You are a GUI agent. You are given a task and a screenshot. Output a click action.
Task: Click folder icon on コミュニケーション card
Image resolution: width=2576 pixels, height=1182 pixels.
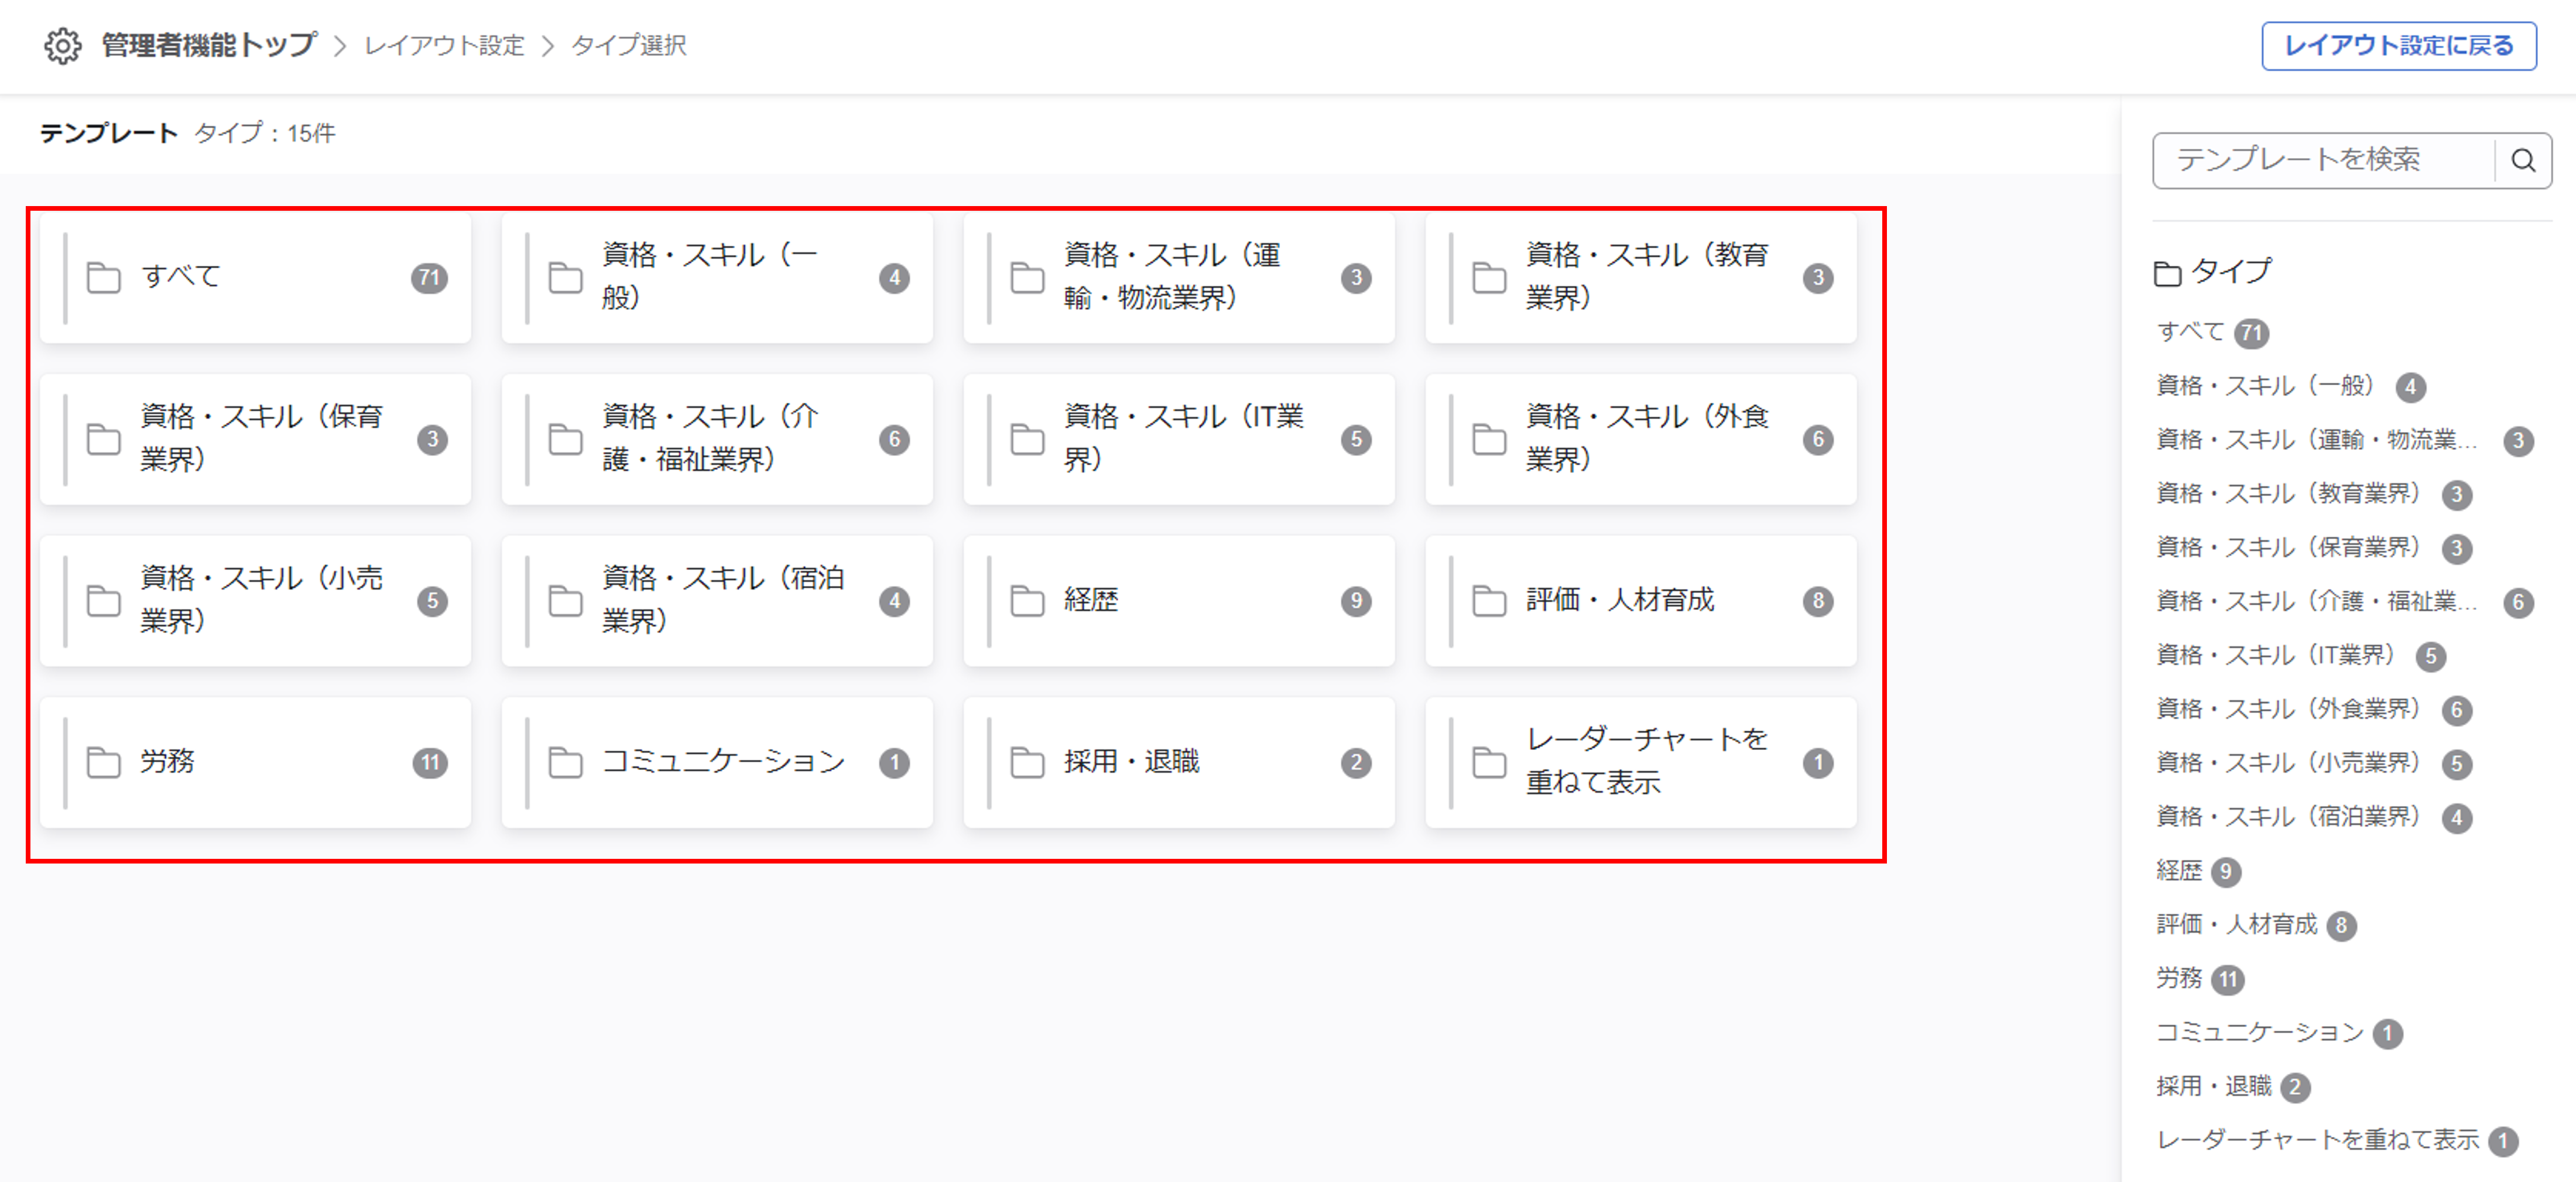click(565, 762)
